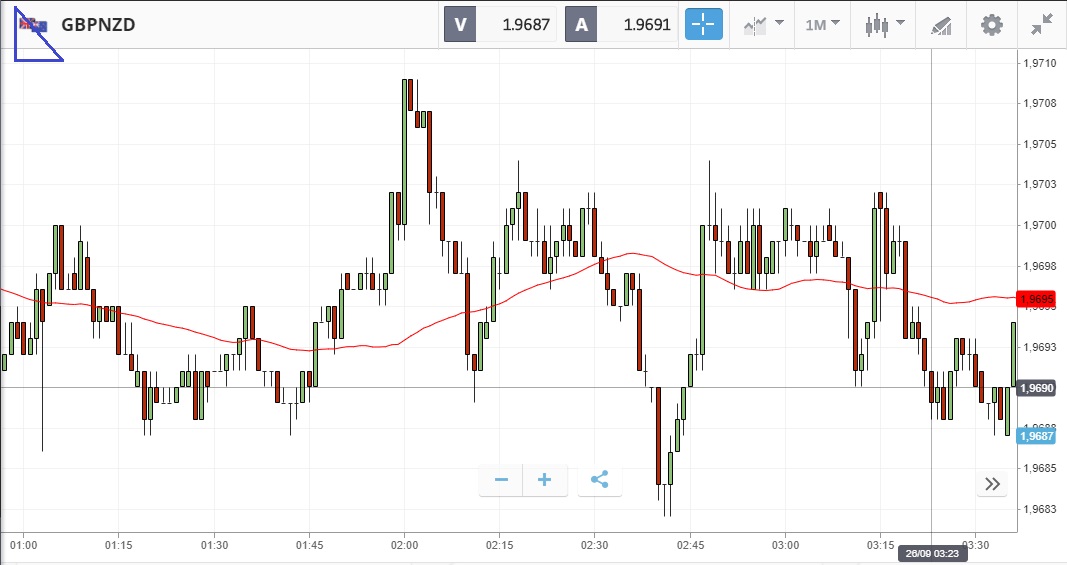Screen dimensions: 1067x565
Task: Click the GBPNZD currency pair flag icon
Action: [33, 25]
